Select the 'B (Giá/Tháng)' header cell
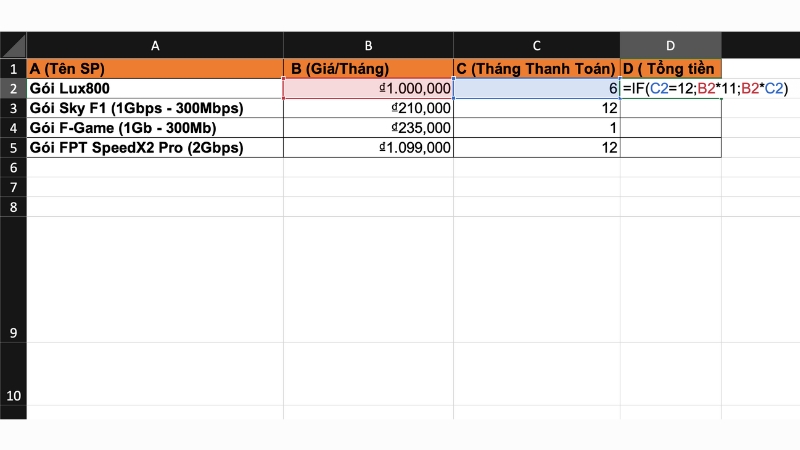 [368, 69]
